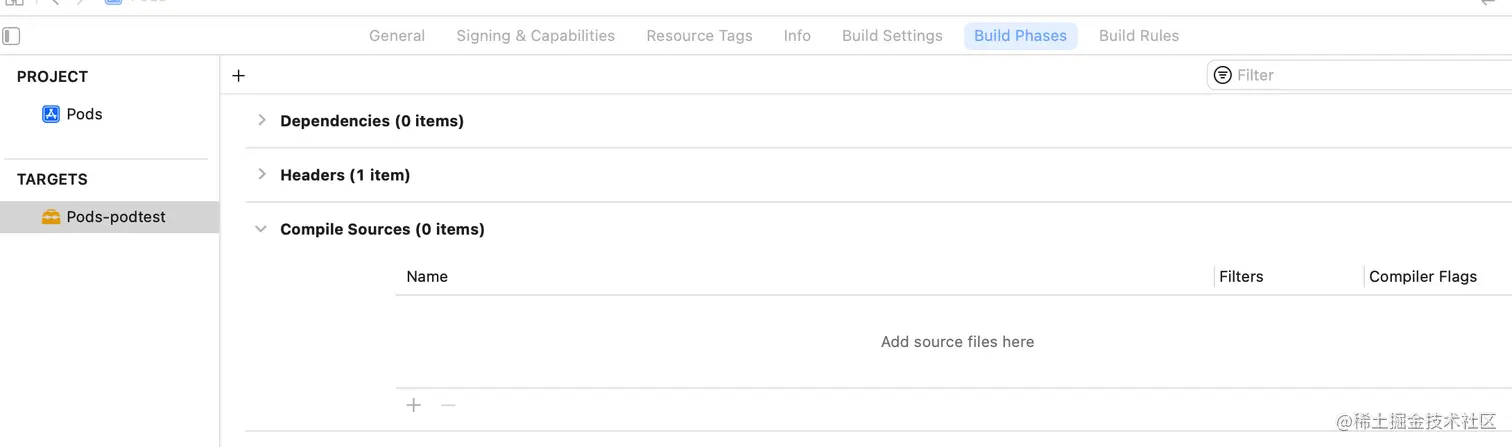Click the add build phase plus button
The height and width of the screenshot is (447, 1512).
coord(238,76)
